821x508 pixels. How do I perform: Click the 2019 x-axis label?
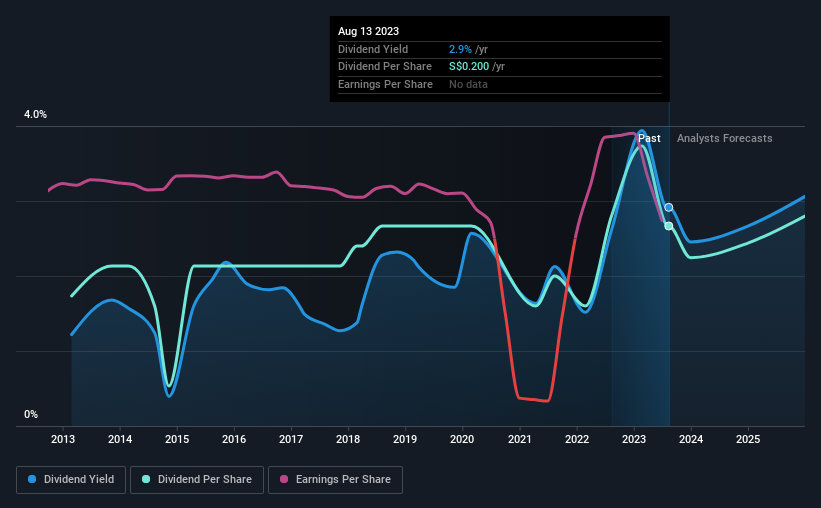[405, 439]
